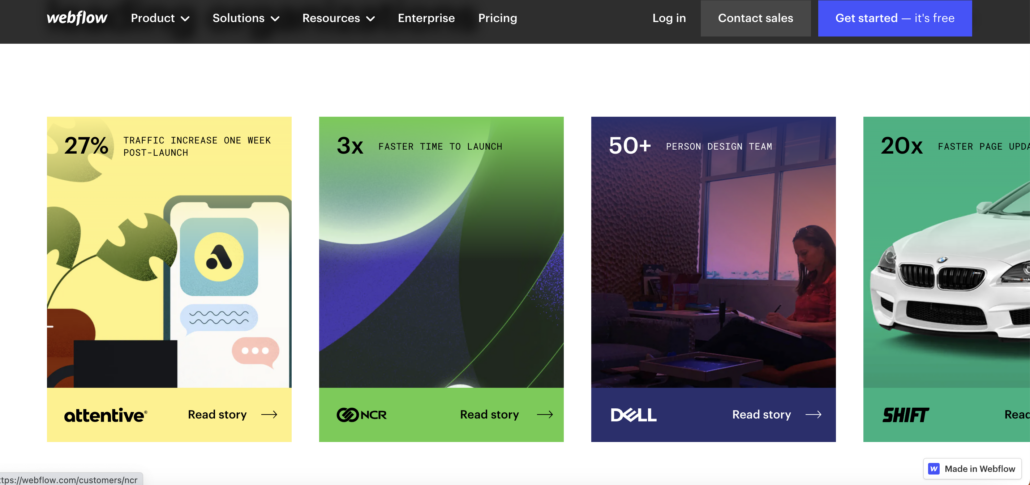
Task: Click the W icon in the Made in Webflow badge
Action: click(934, 469)
